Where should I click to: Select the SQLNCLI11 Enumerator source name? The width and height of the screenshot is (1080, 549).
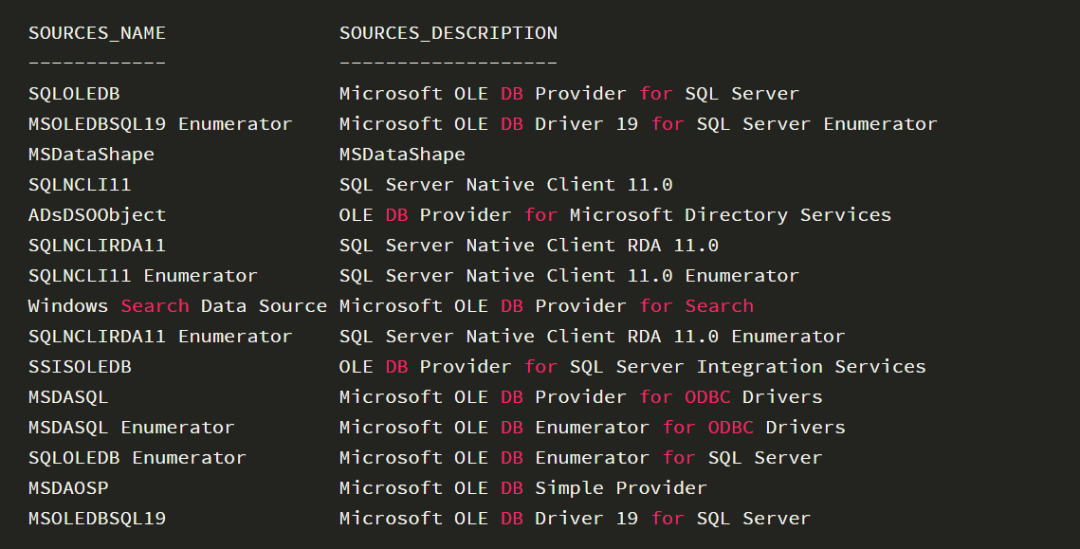tap(142, 276)
